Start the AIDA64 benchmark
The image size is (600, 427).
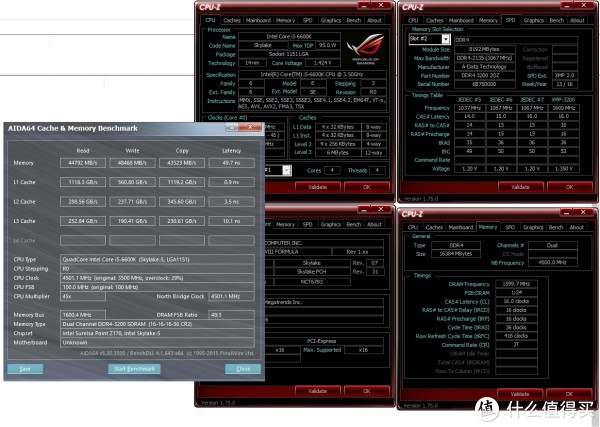[x=134, y=369]
